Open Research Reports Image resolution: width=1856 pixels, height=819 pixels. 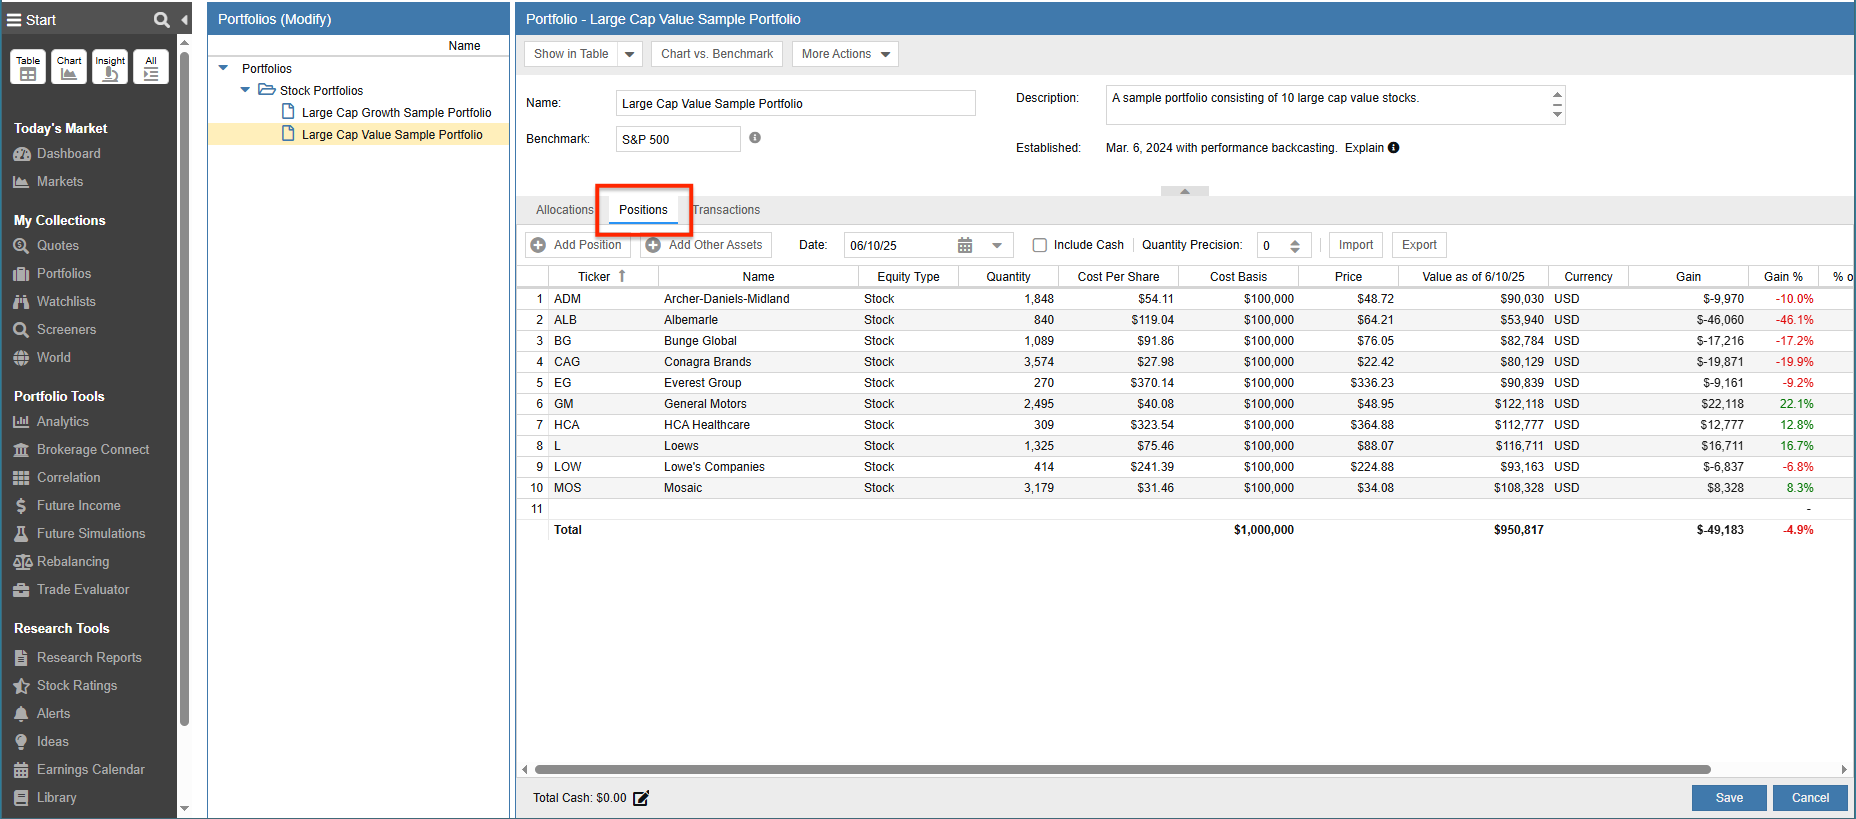(77, 658)
